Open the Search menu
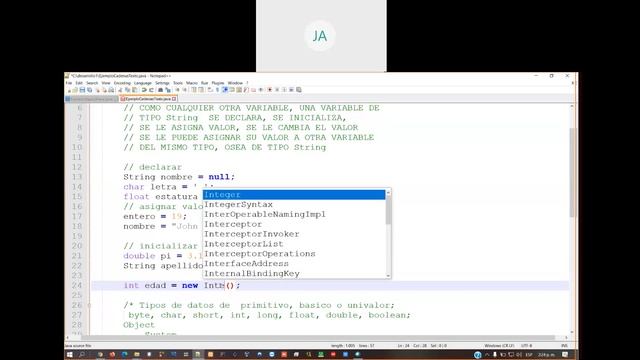640x360 pixels. [x=92, y=83]
